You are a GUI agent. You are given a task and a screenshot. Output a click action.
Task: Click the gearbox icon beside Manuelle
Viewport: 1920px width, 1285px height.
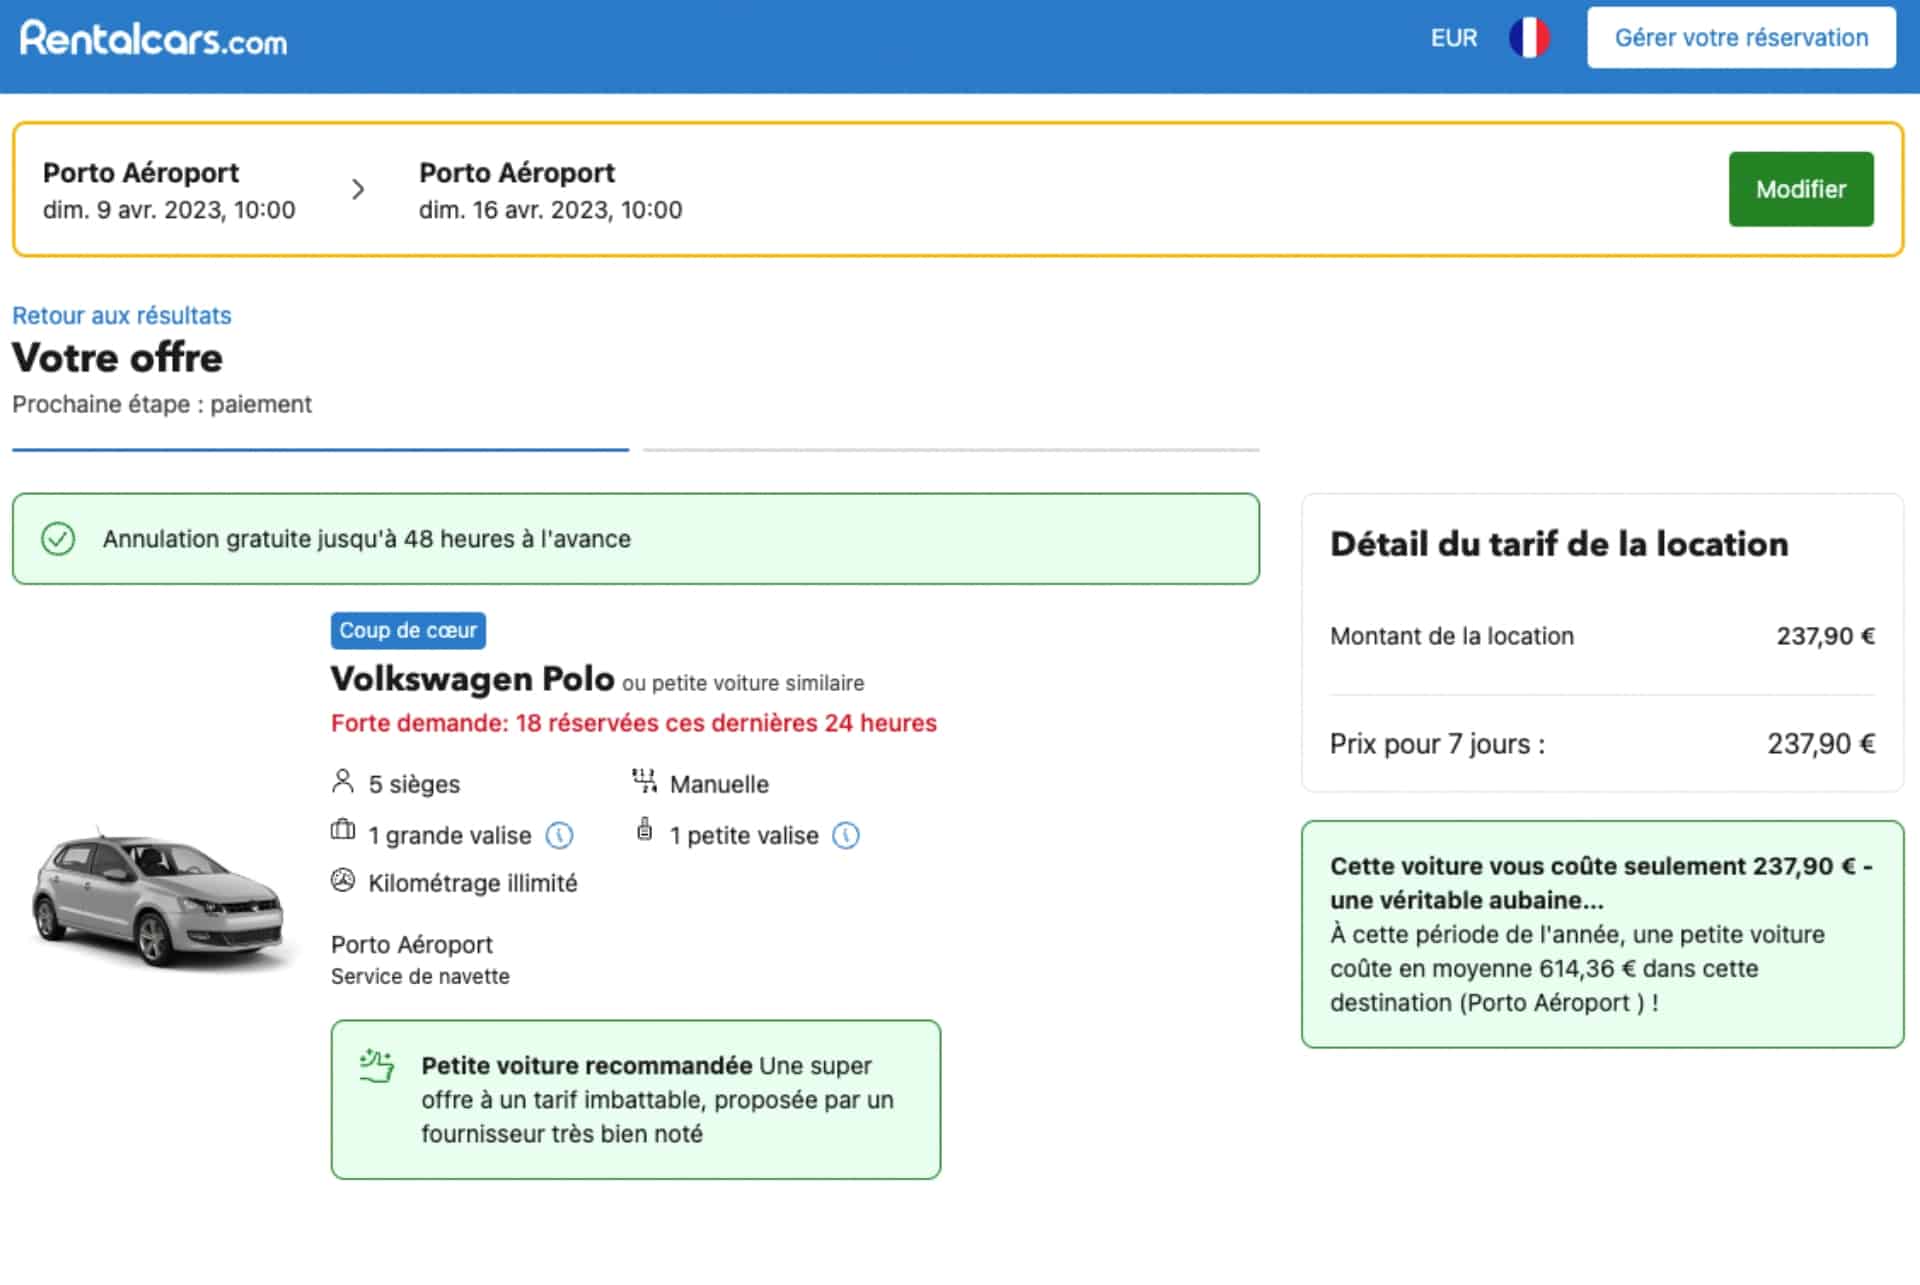pos(644,781)
